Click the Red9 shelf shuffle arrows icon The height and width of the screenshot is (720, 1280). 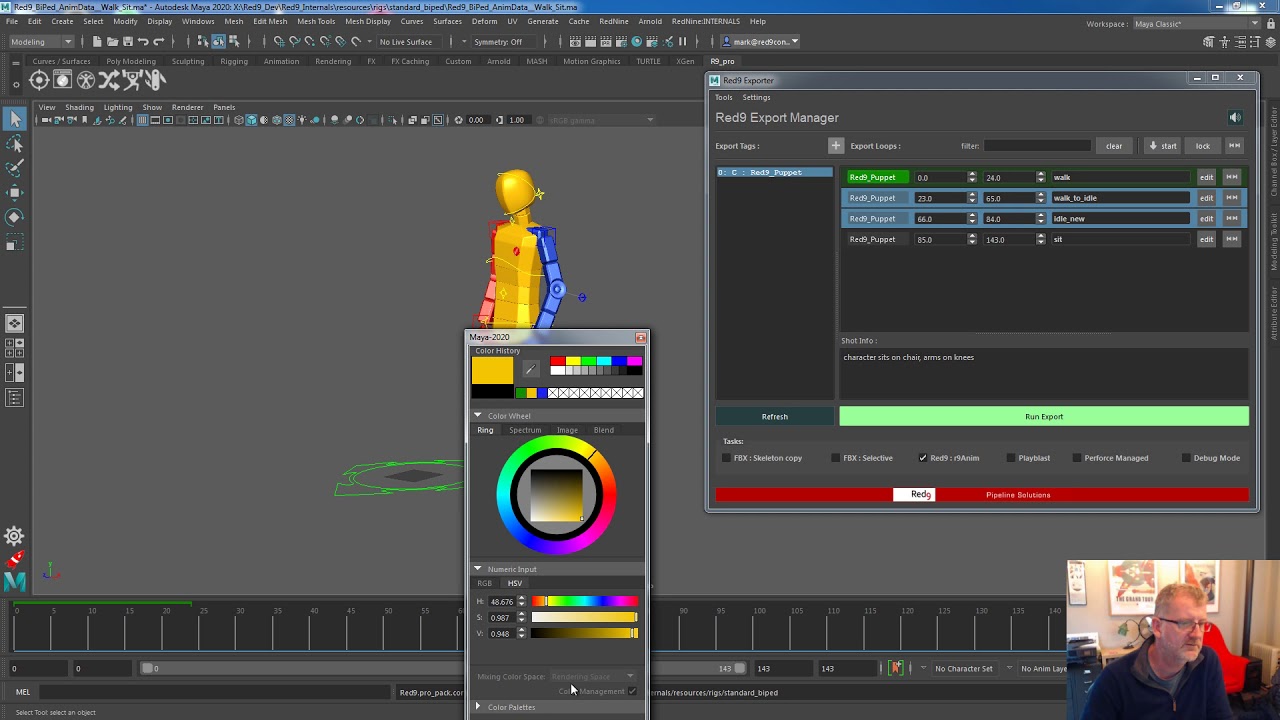[109, 80]
